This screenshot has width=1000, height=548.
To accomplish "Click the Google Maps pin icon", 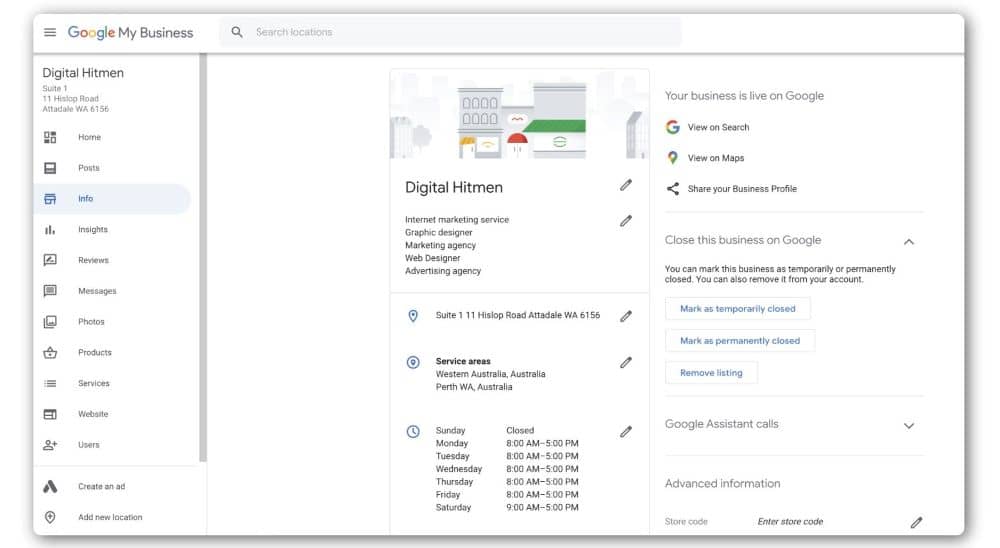I will (x=672, y=158).
